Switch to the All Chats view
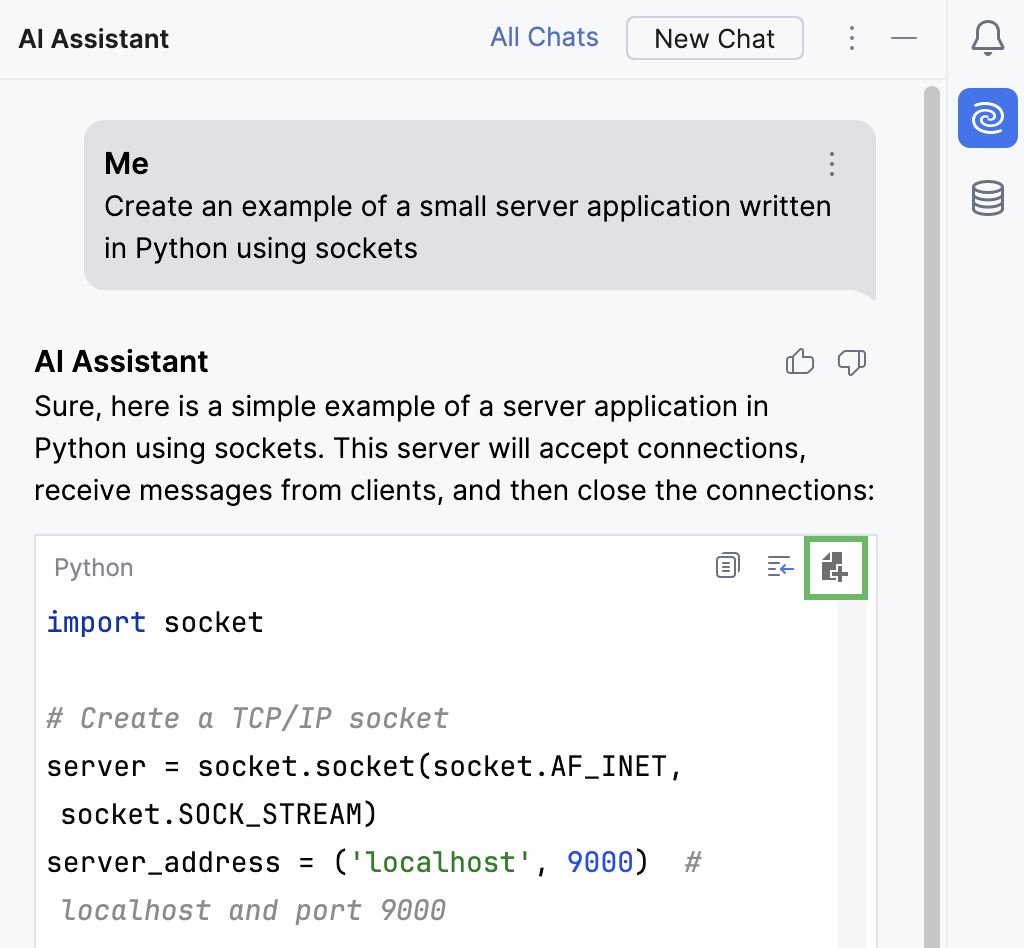The image size is (1024, 948). tap(544, 37)
